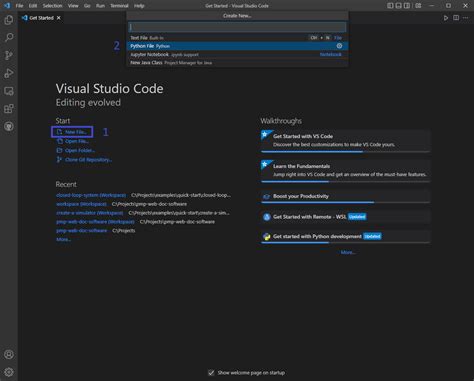The height and width of the screenshot is (381, 474).
Task: Open recent workspace (Workspace) entry
Action: [81, 204]
